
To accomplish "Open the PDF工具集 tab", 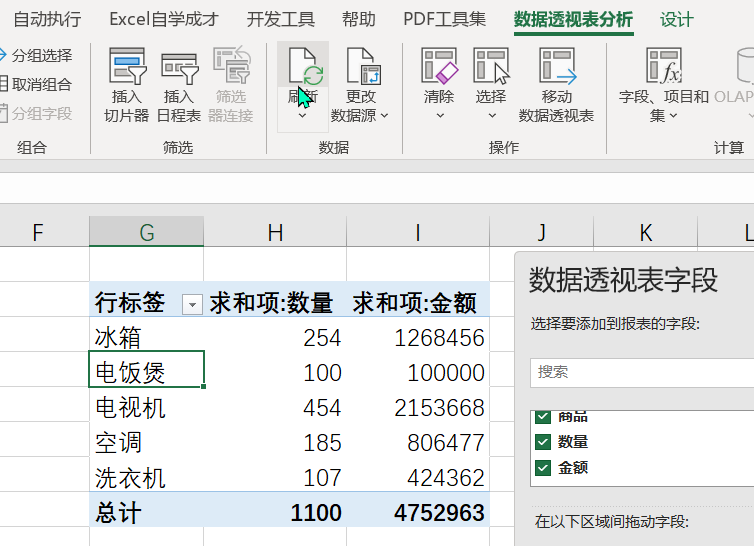I will click(444, 19).
